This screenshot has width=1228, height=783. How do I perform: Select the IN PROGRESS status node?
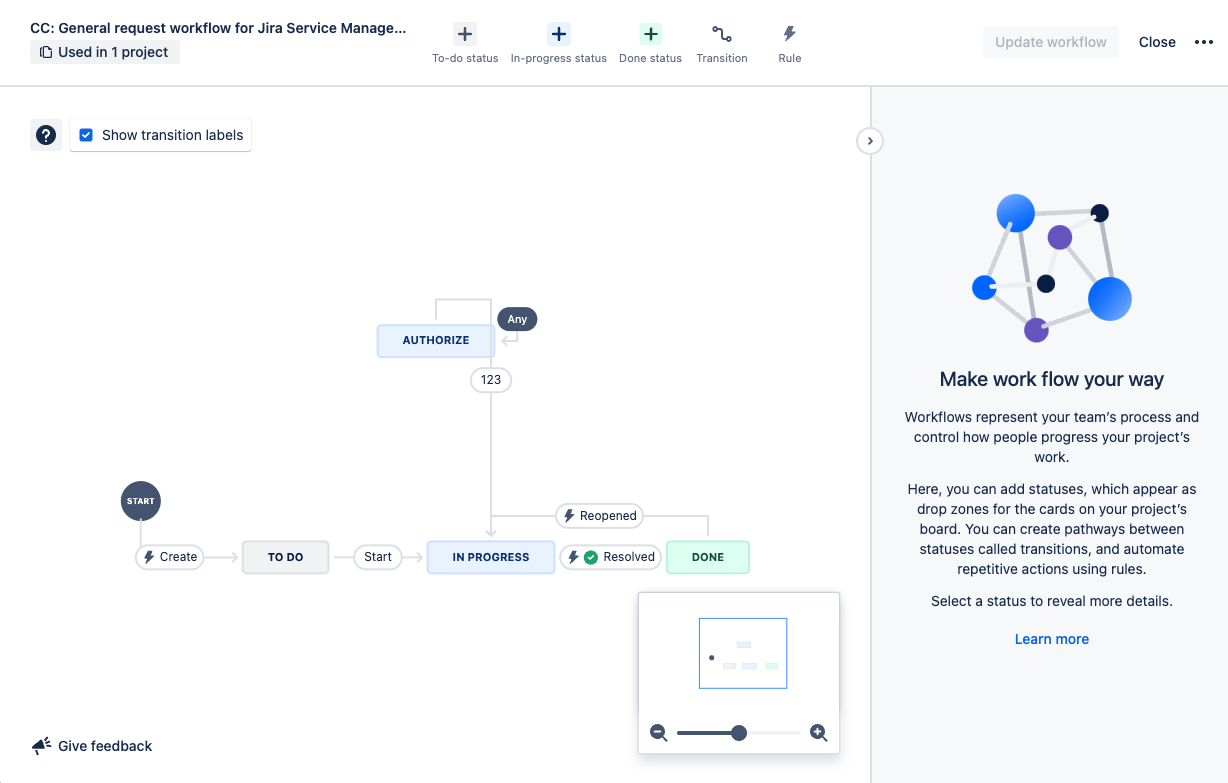pyautogui.click(x=491, y=557)
